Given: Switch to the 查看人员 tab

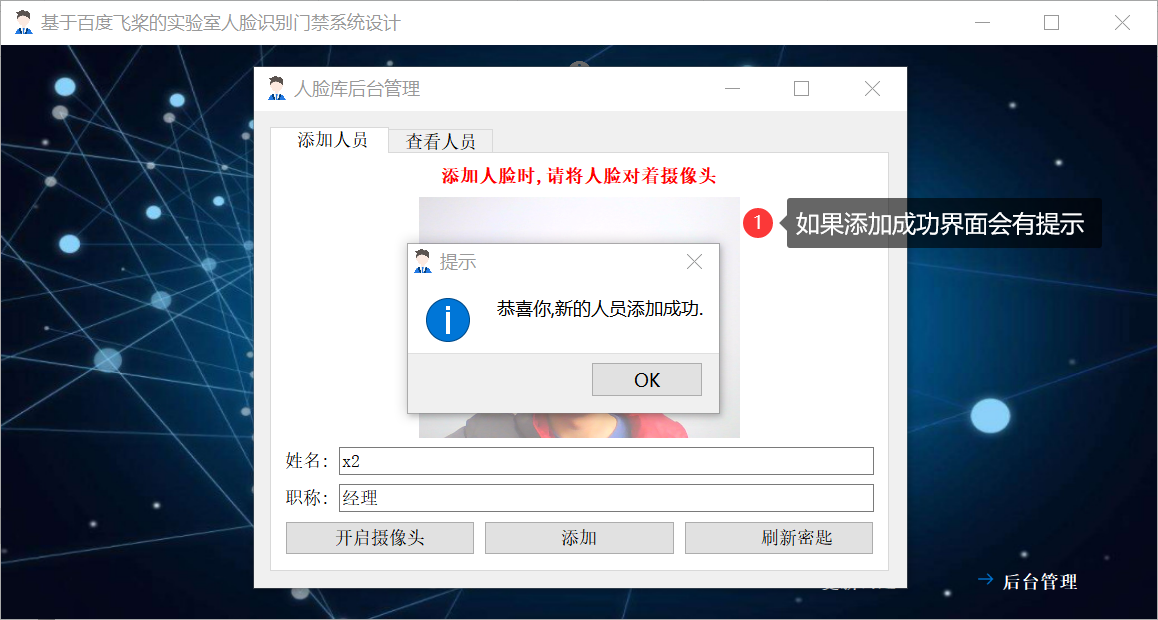Looking at the screenshot, I should pyautogui.click(x=440, y=141).
